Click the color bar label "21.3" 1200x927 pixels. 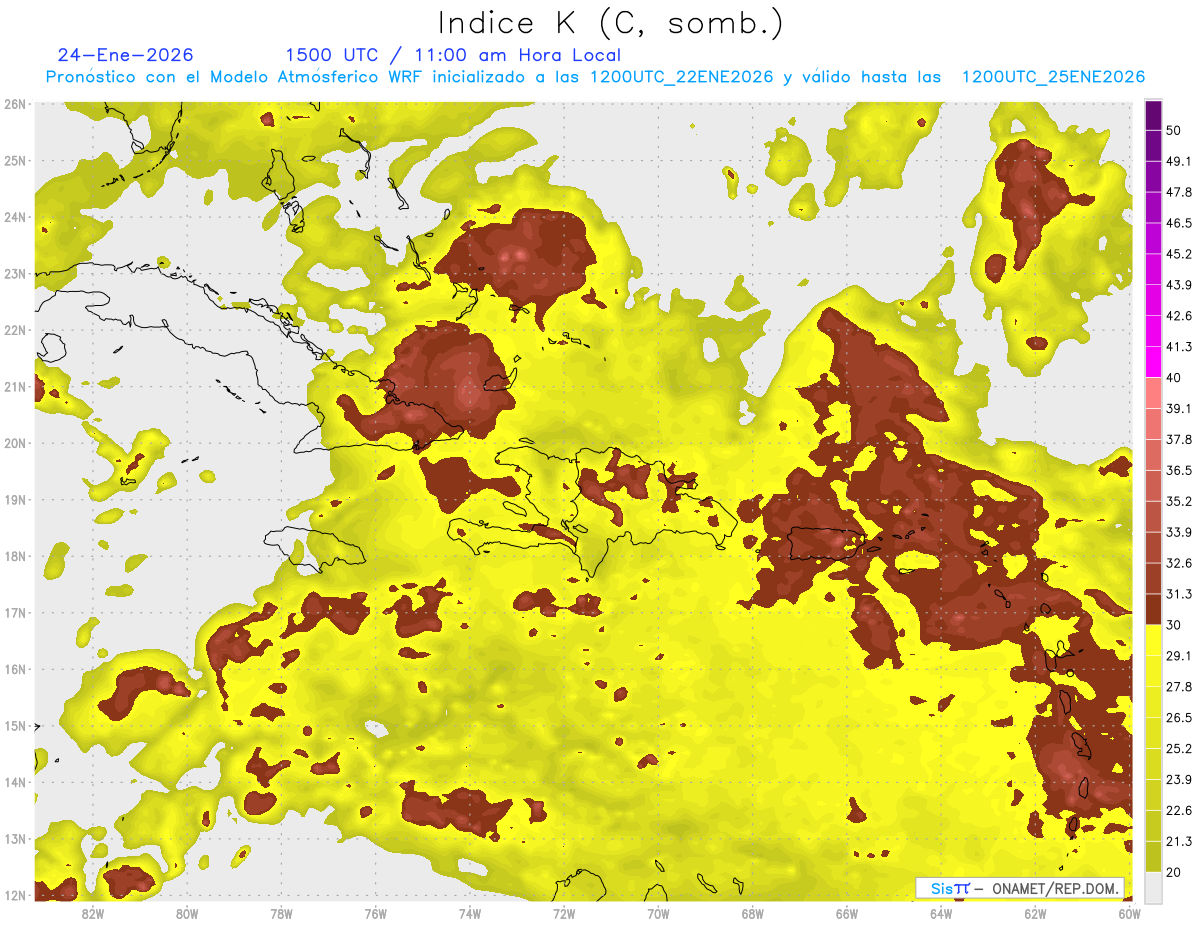click(x=1178, y=841)
